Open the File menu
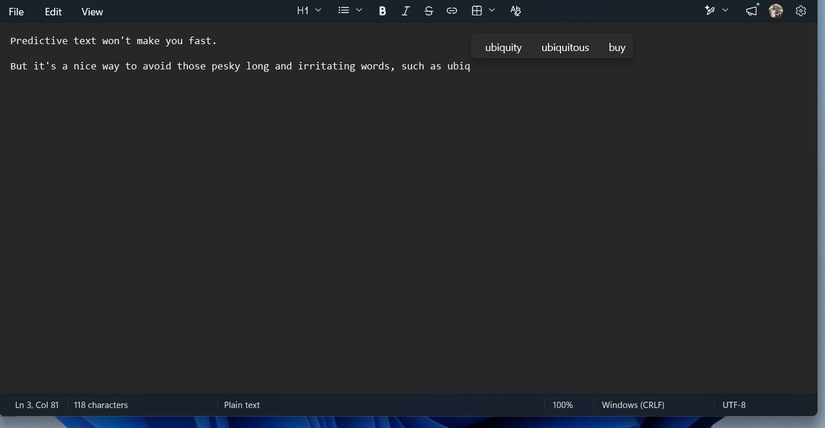 click(16, 12)
